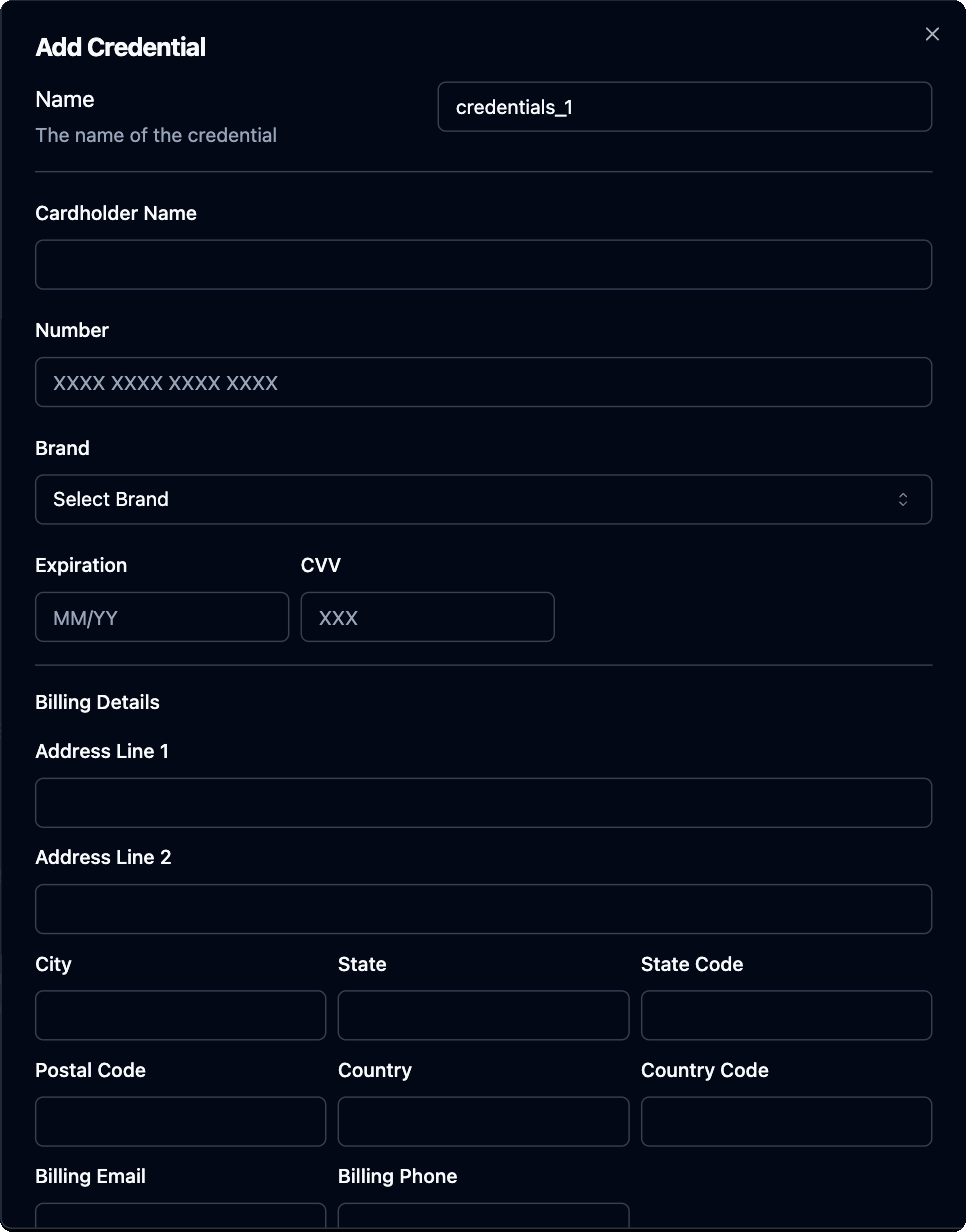
Task: Click the Country Code label
Action: pos(705,1070)
